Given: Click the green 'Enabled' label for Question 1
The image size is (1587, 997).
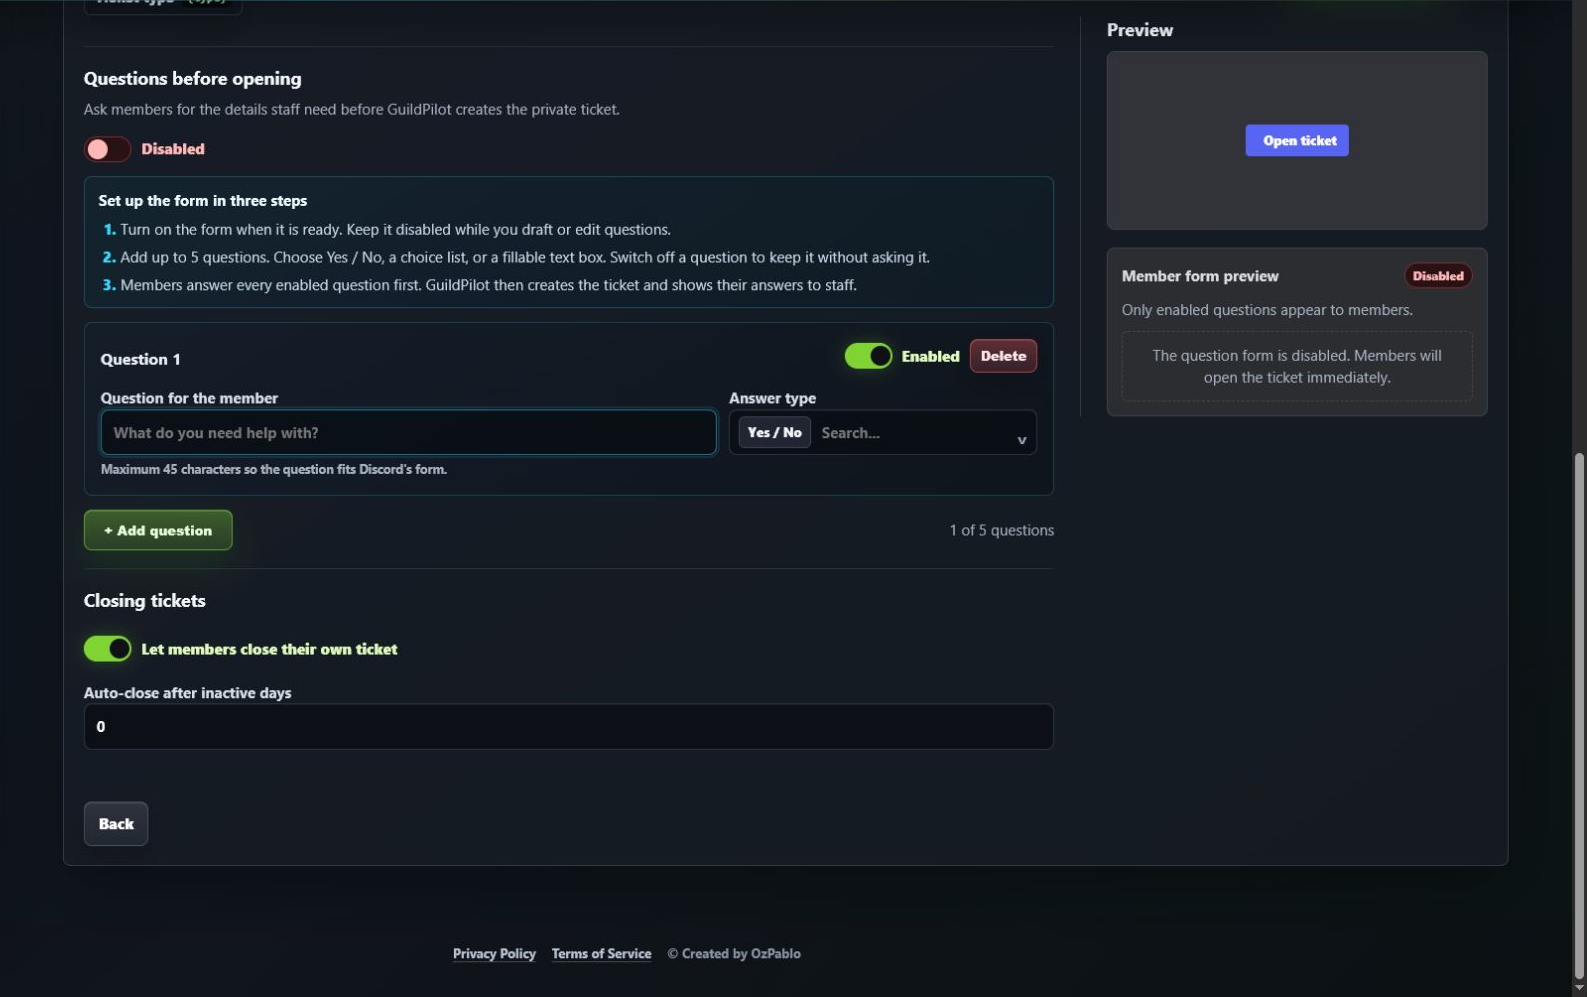Looking at the screenshot, I should click(x=930, y=356).
